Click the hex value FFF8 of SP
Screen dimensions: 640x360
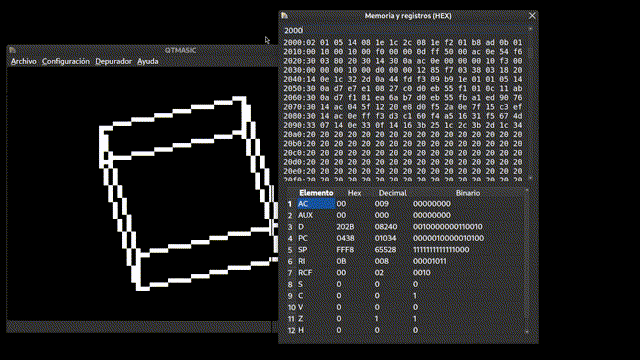345,249
